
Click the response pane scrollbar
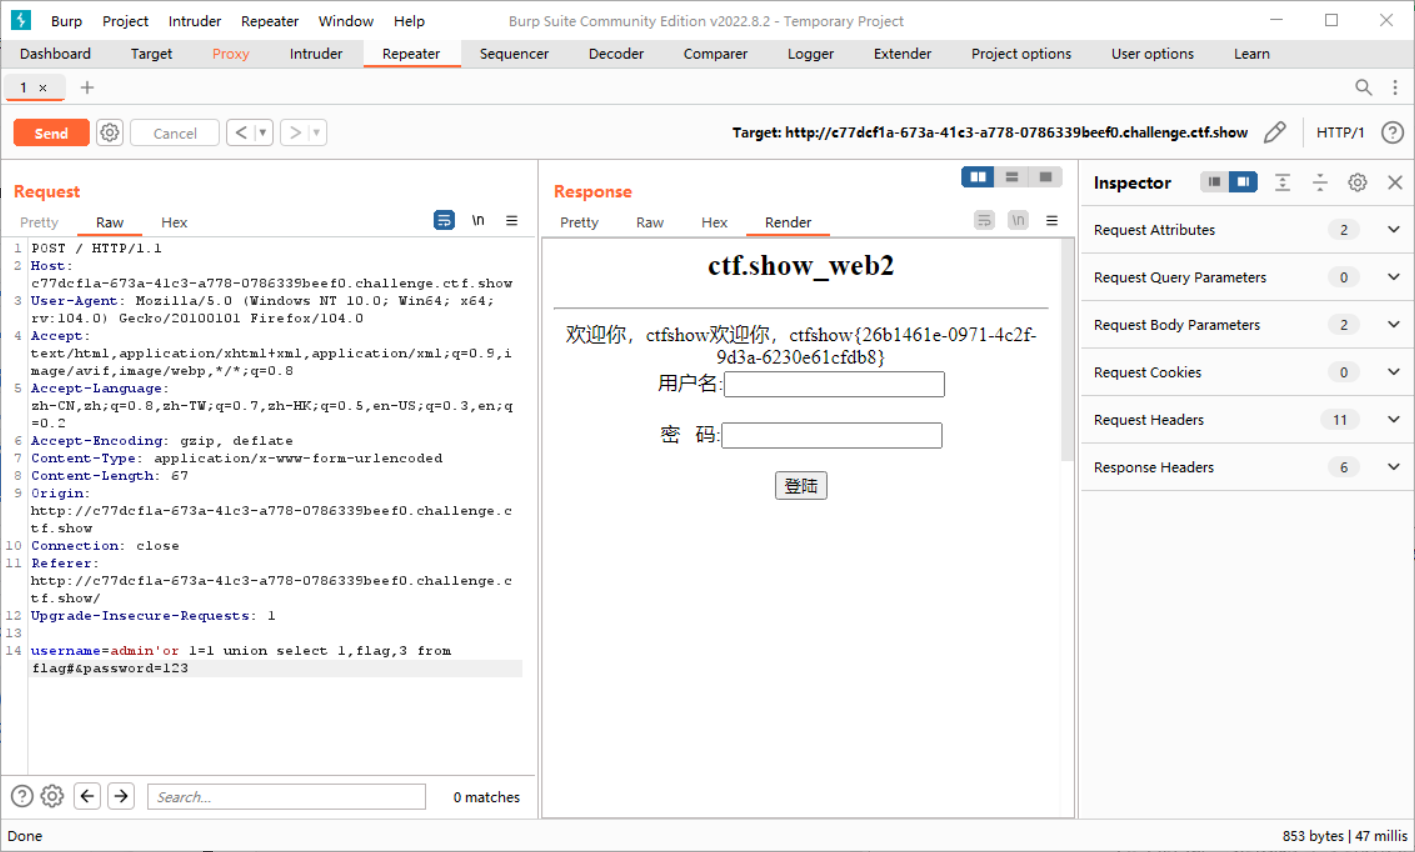click(1067, 350)
